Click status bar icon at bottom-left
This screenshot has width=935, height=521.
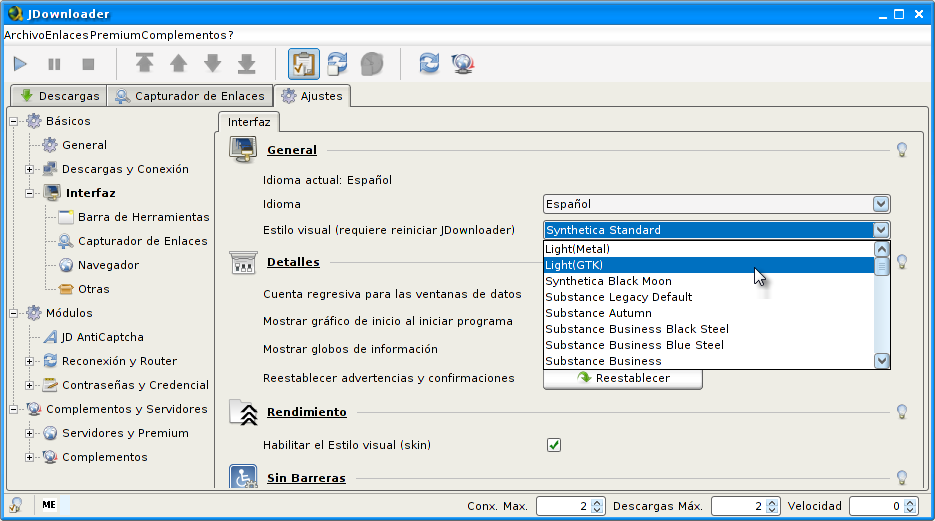(16, 505)
